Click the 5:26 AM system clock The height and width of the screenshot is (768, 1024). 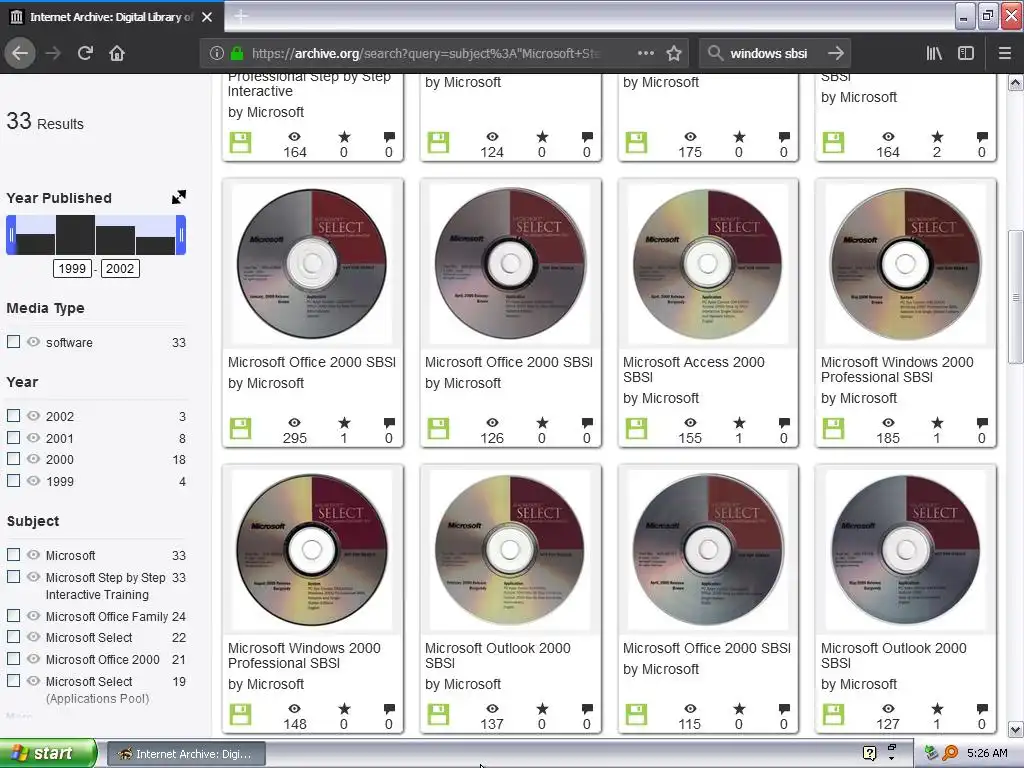[x=987, y=753]
